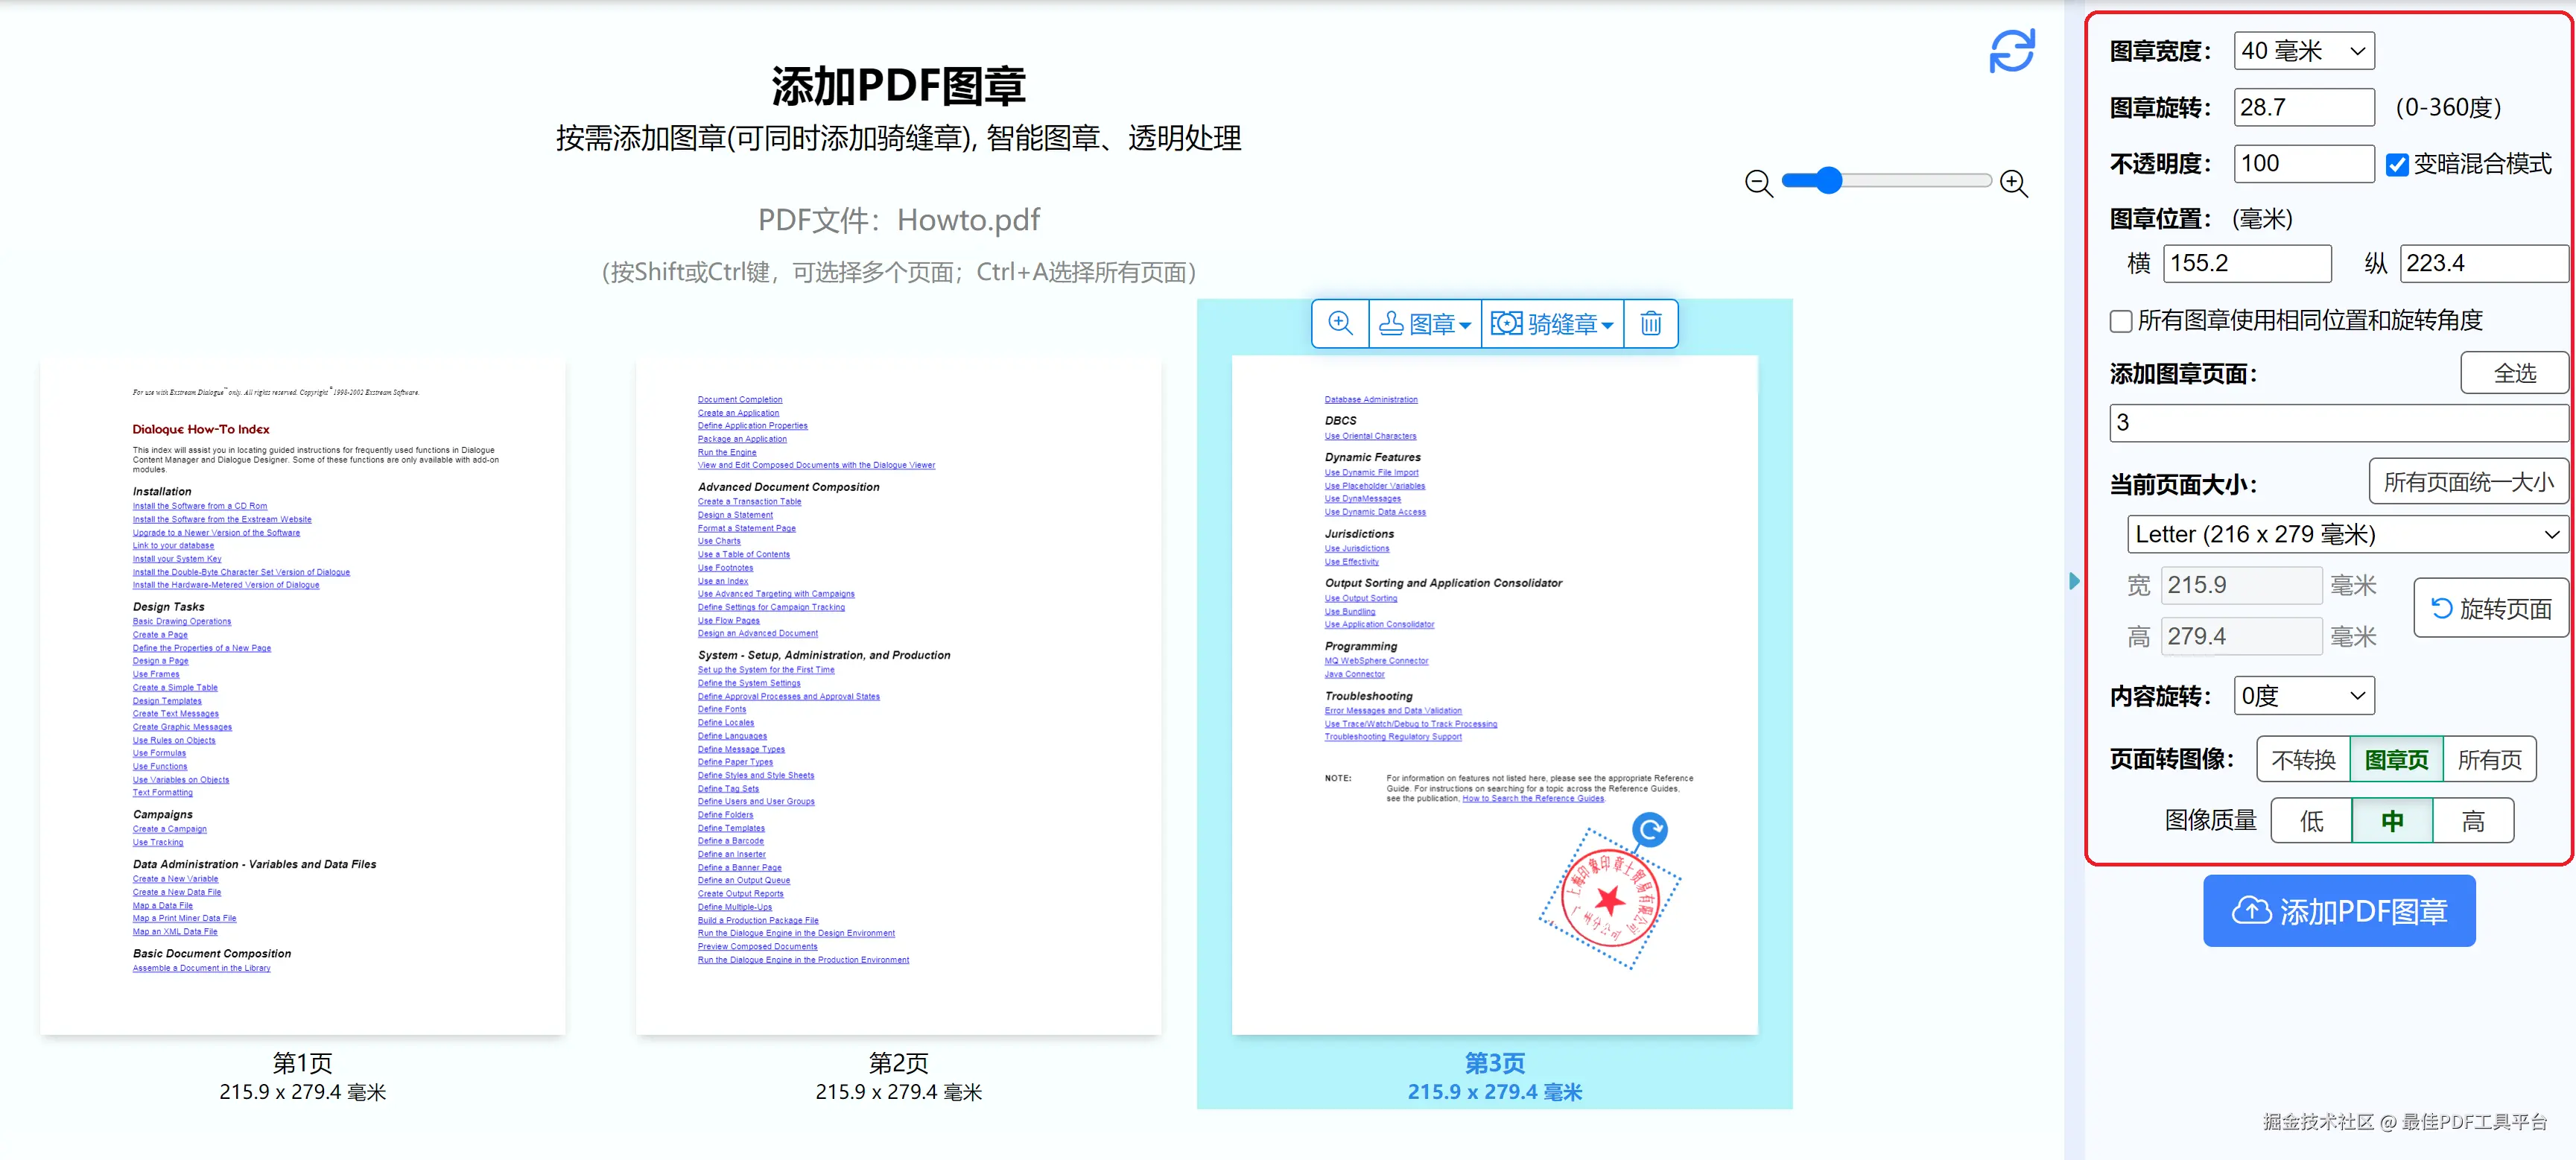Open the 内容旋转 0度 dropdown

(x=2303, y=696)
